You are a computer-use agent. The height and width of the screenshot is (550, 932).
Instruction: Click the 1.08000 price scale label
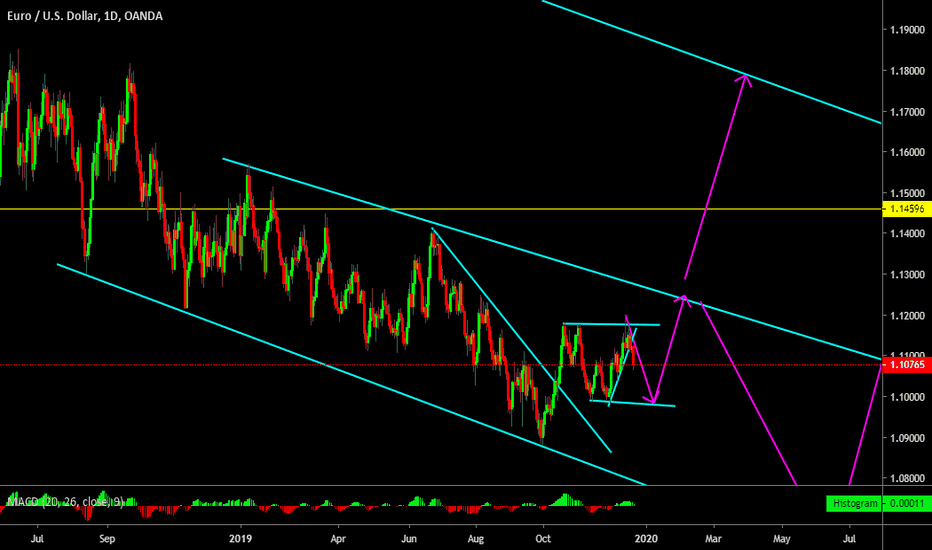click(x=907, y=478)
